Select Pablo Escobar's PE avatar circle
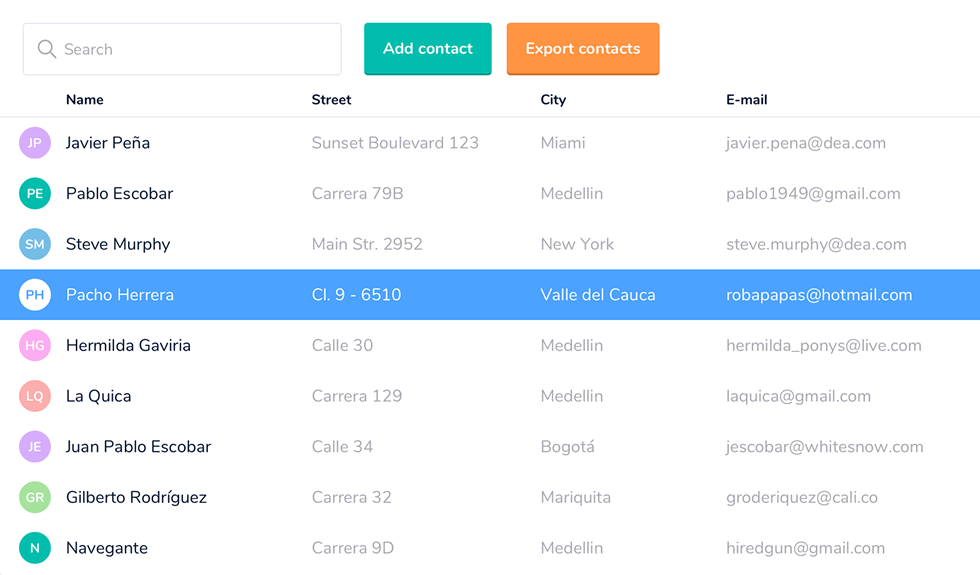Screen dimensions: 980x575 pyautogui.click(x=35, y=193)
